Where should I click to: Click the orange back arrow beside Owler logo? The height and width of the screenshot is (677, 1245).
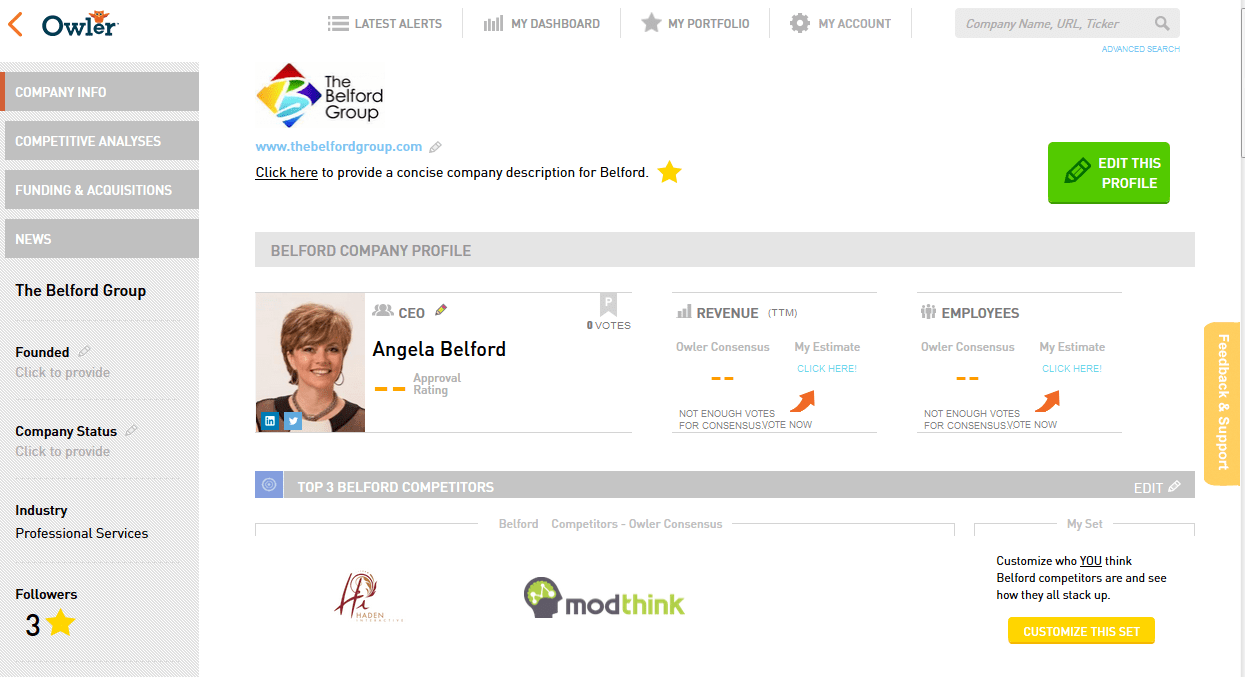[x=15, y=23]
